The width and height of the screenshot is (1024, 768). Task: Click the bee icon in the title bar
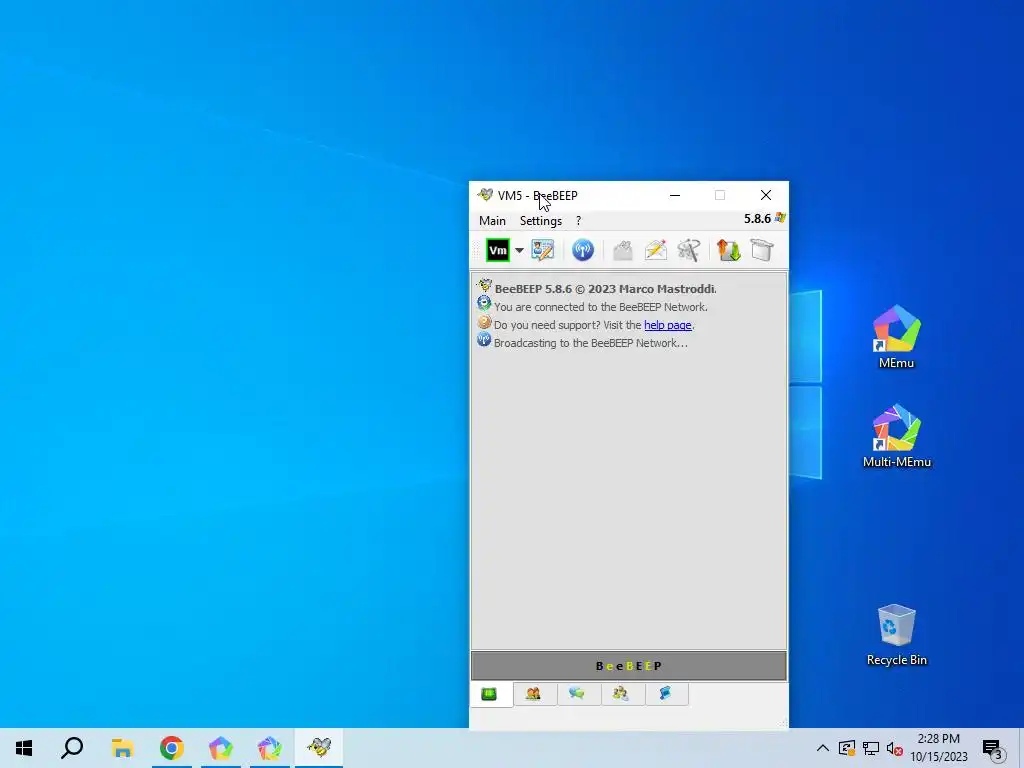485,195
